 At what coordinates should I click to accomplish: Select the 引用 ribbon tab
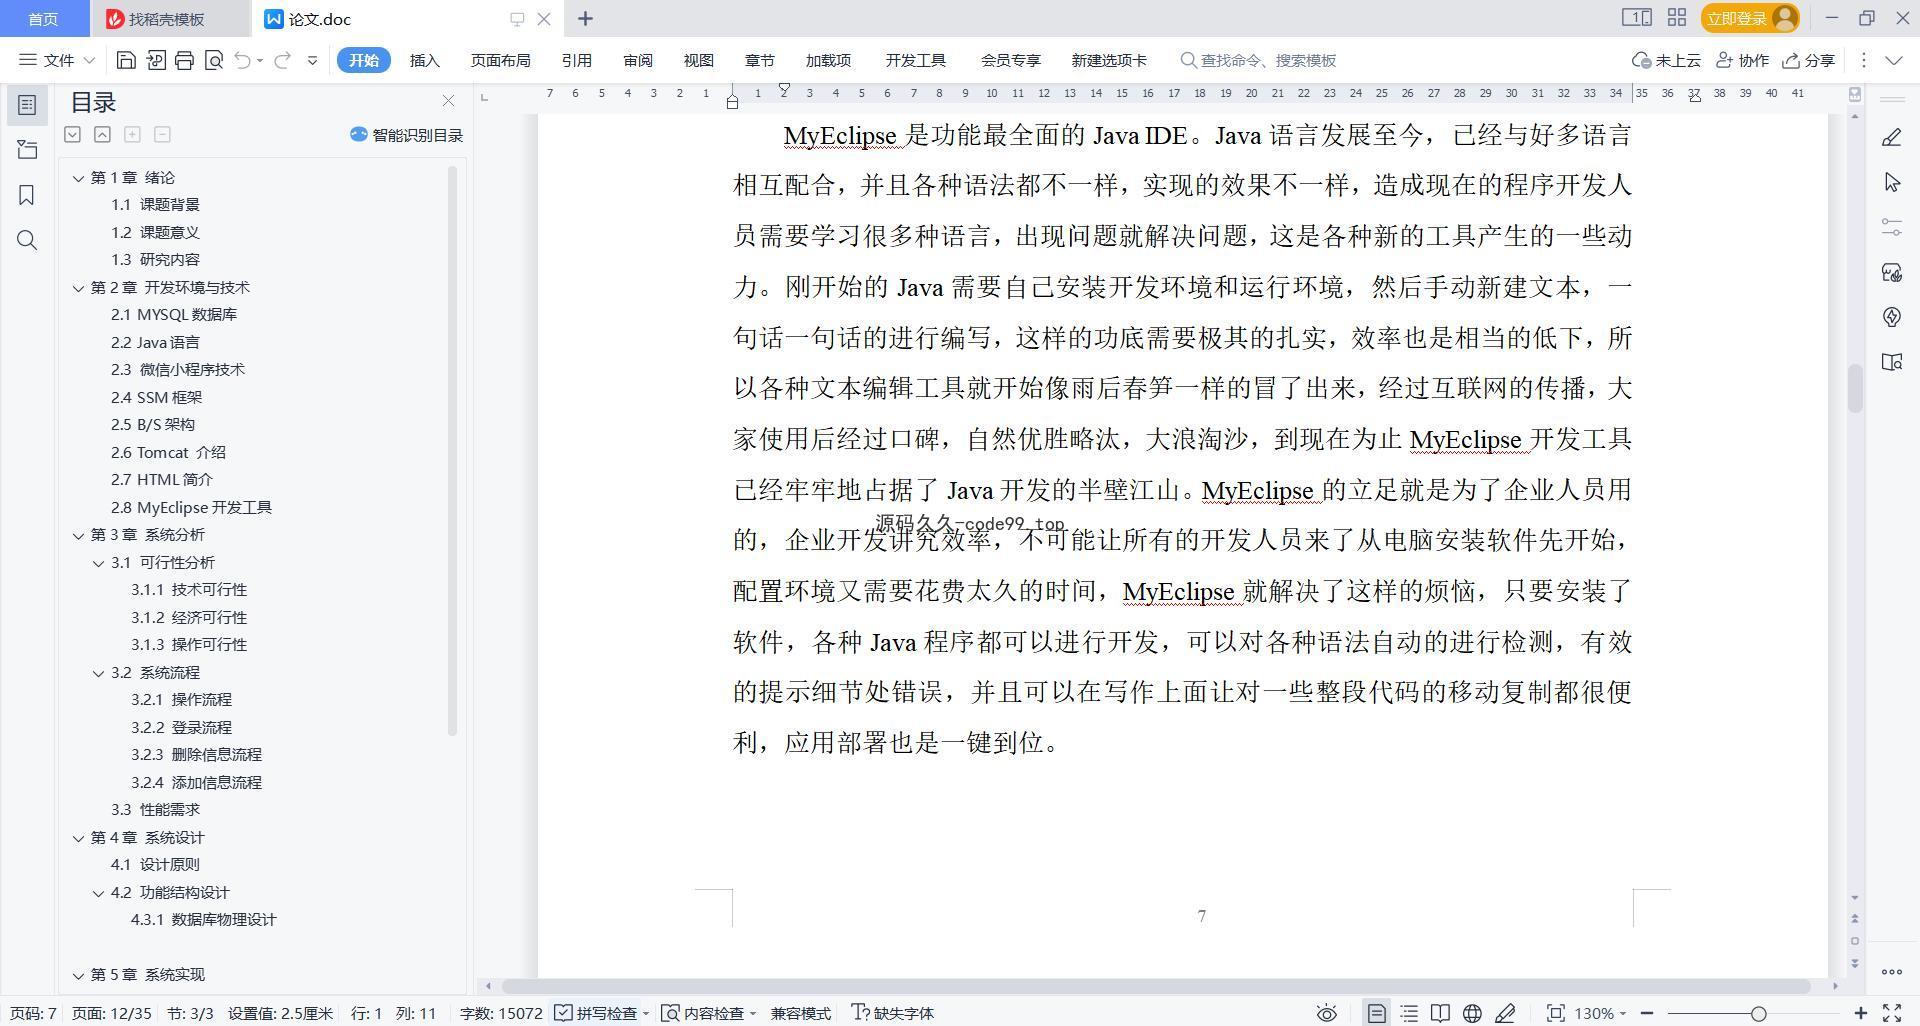coord(576,61)
